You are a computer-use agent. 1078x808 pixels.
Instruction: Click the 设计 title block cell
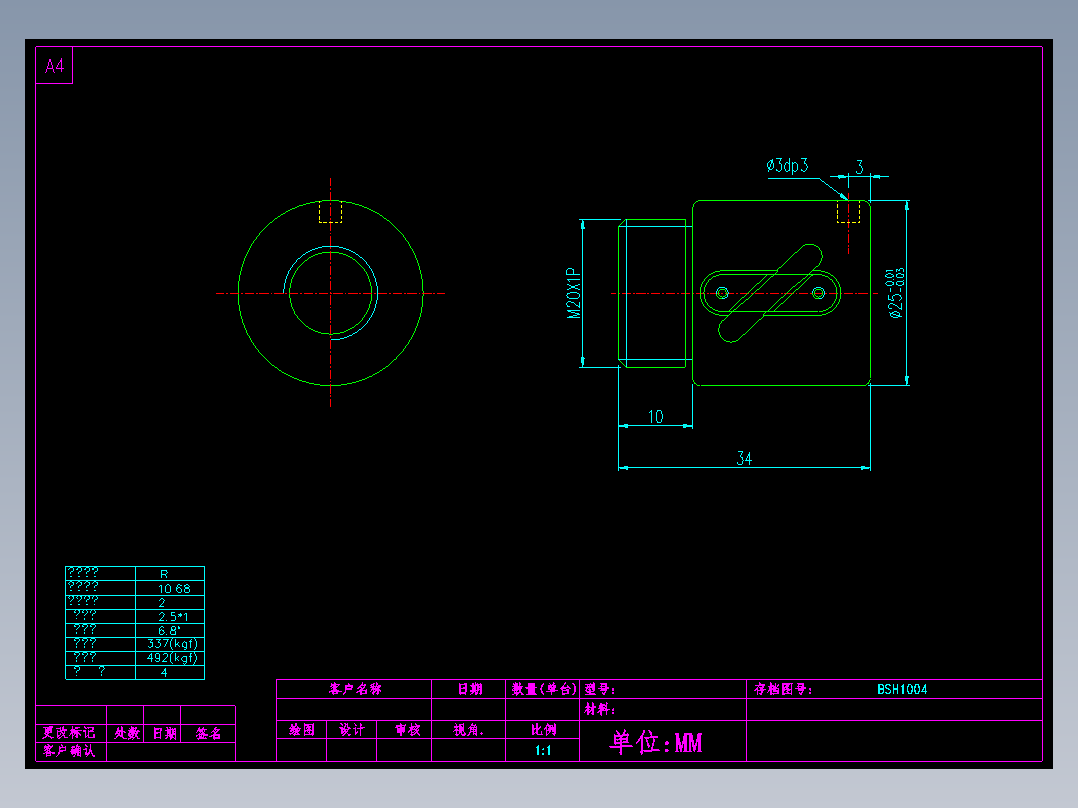(x=351, y=730)
